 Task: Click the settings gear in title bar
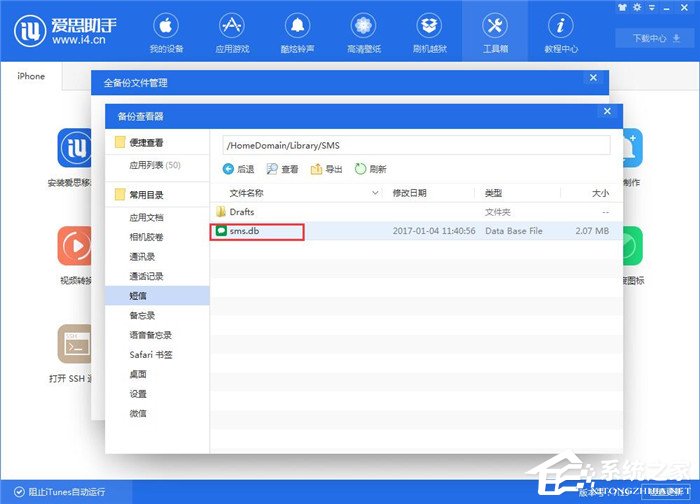click(637, 7)
